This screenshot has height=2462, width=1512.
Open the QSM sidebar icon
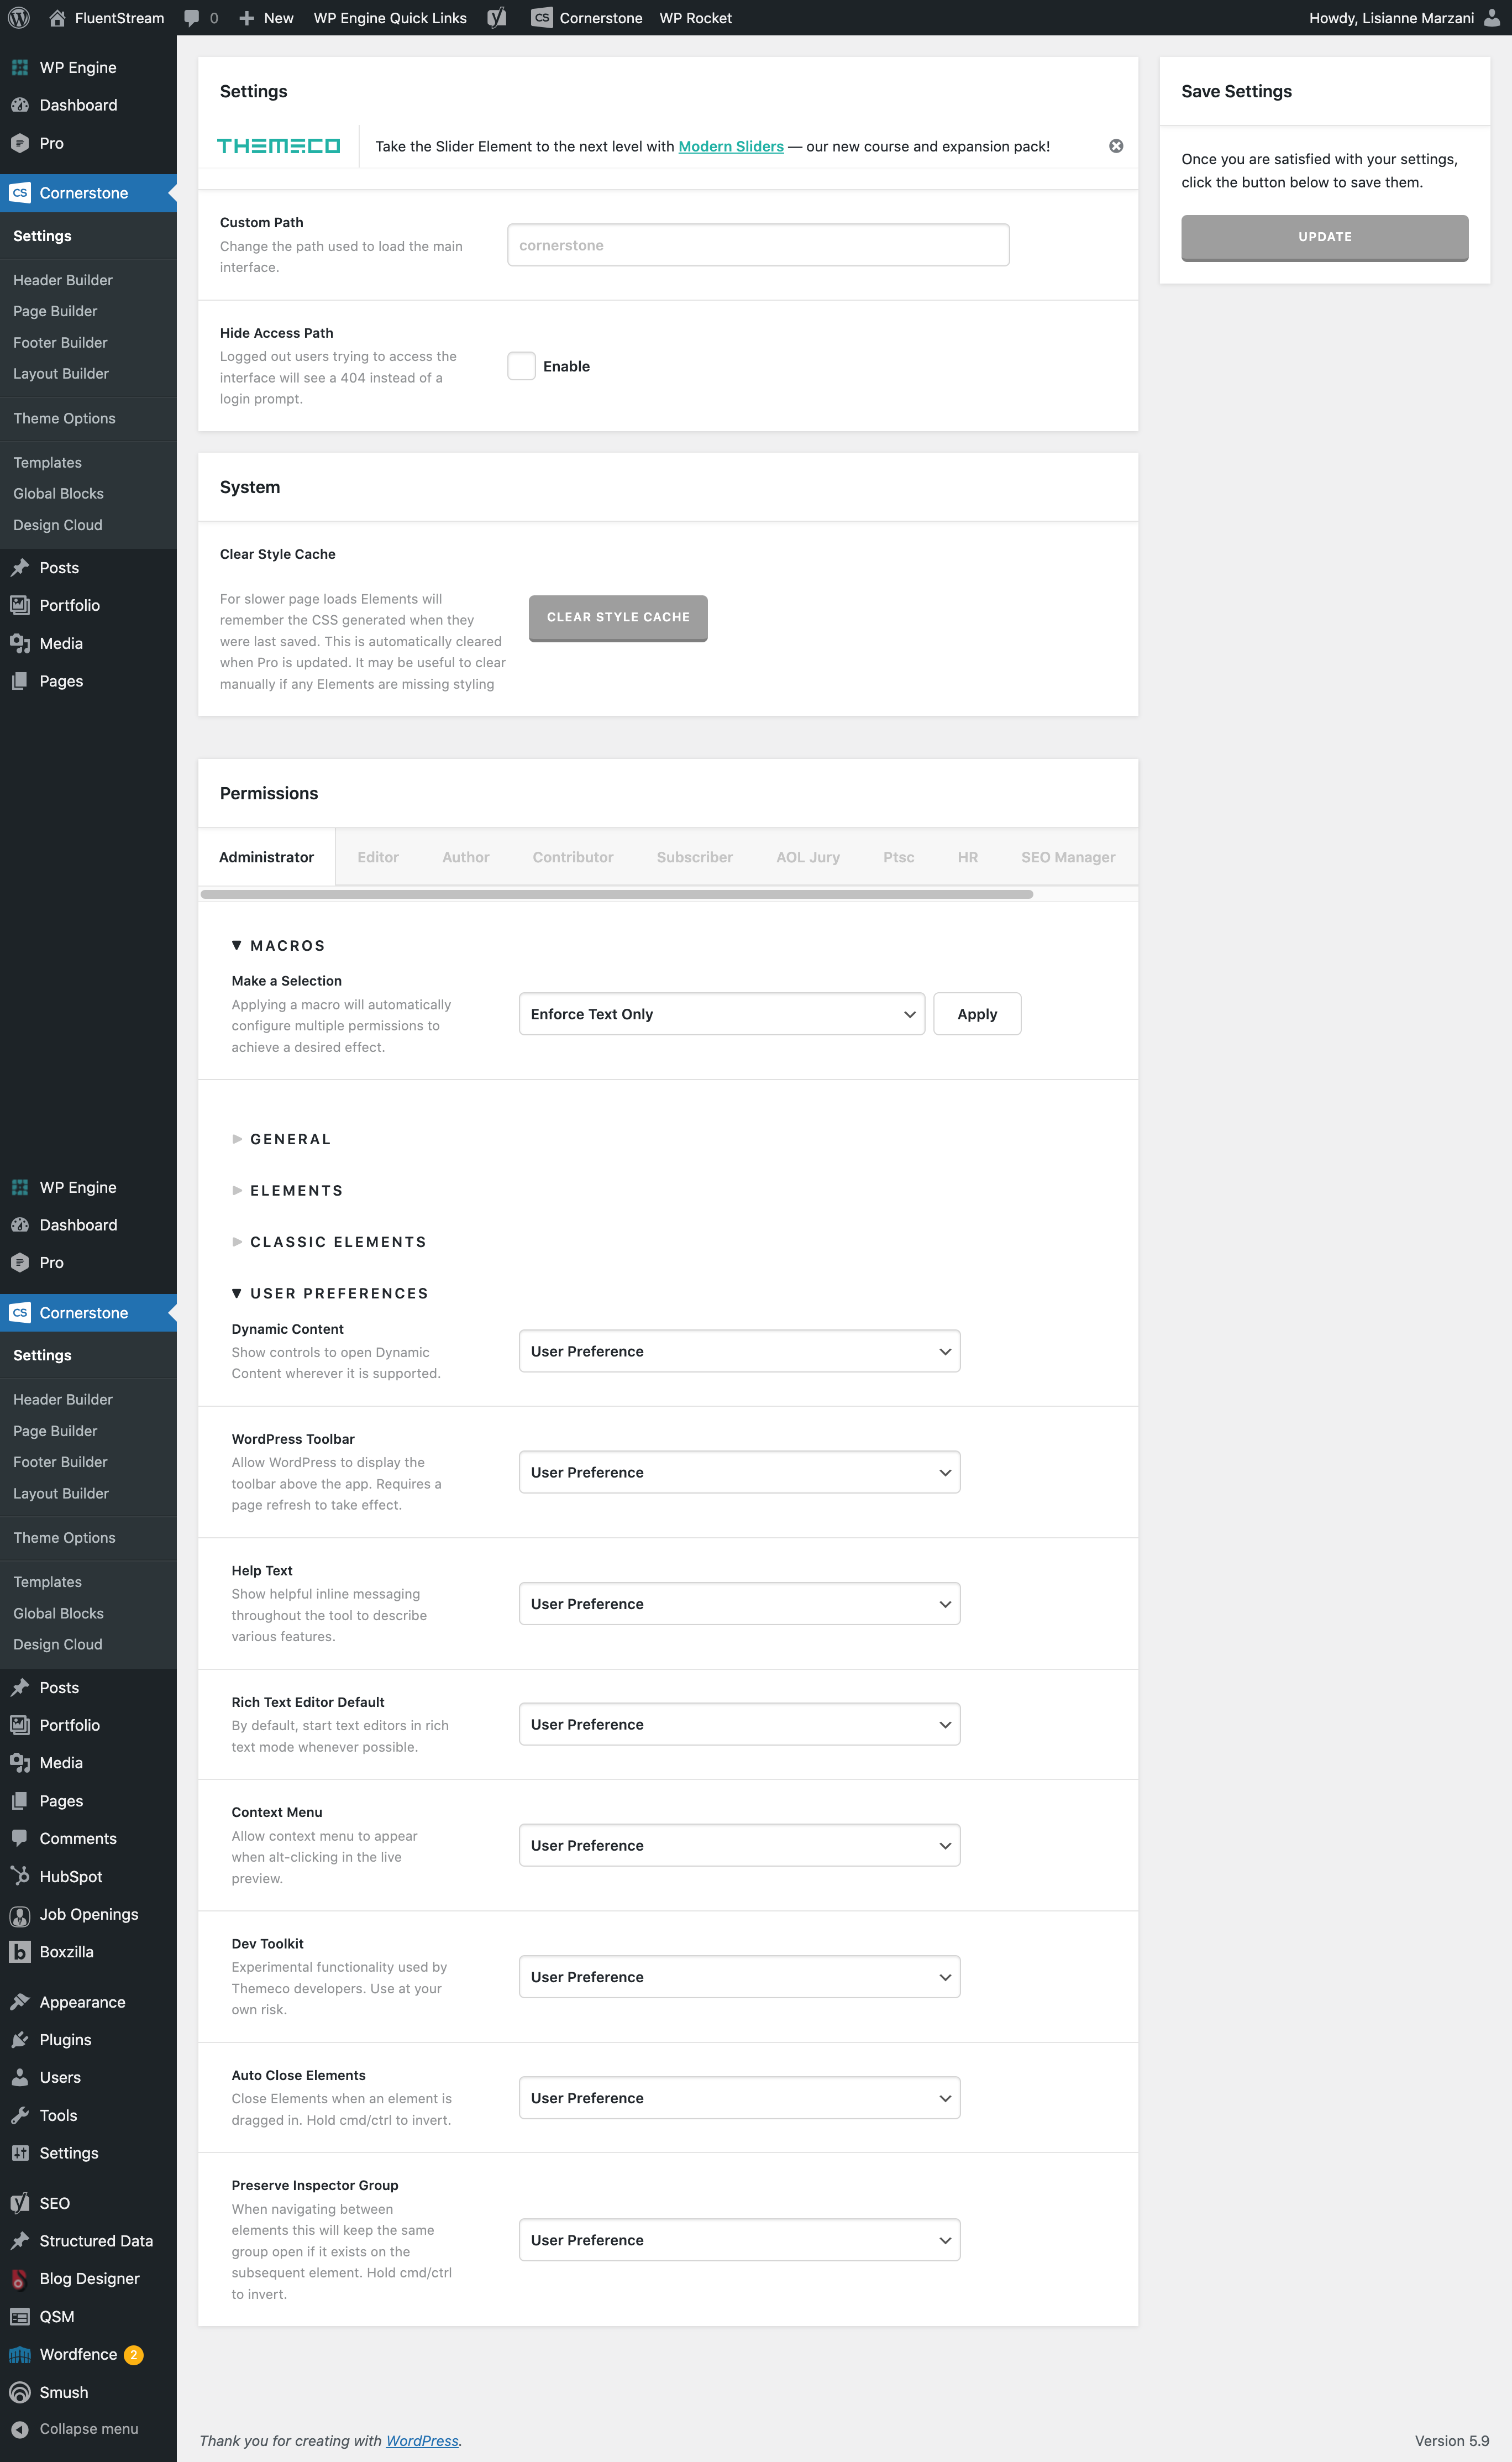point(19,2316)
